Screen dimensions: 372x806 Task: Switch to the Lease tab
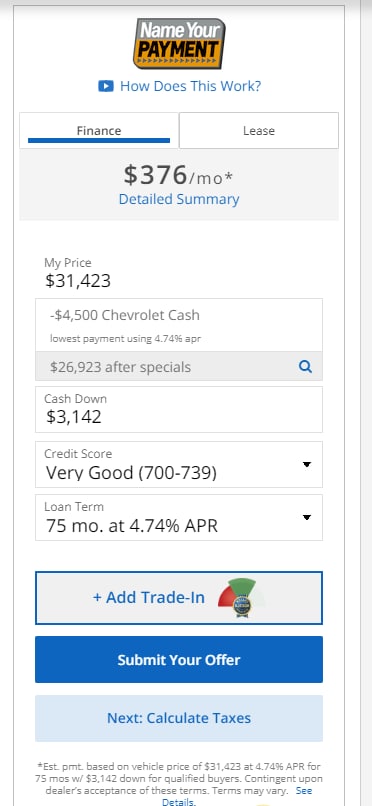point(259,131)
